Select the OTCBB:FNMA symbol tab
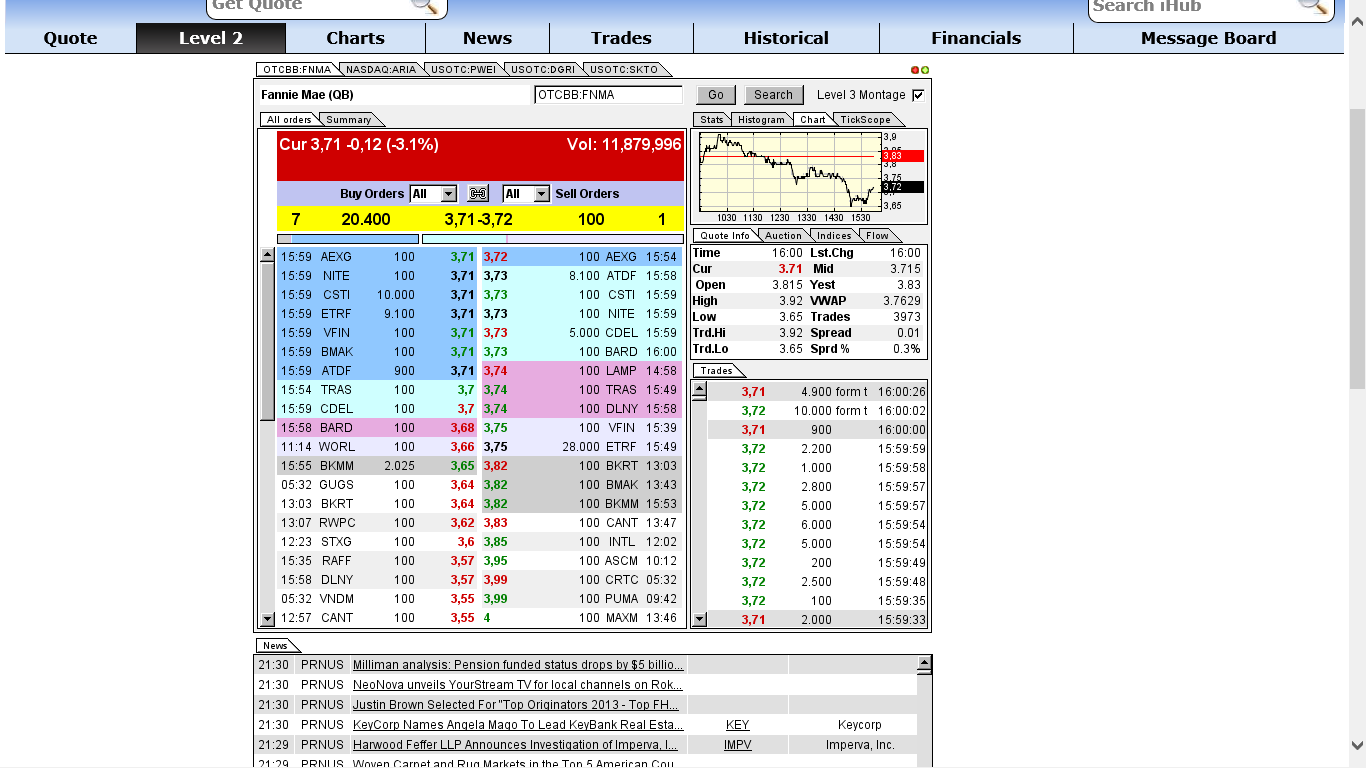Viewport: 1366px width, 768px height. [297, 70]
